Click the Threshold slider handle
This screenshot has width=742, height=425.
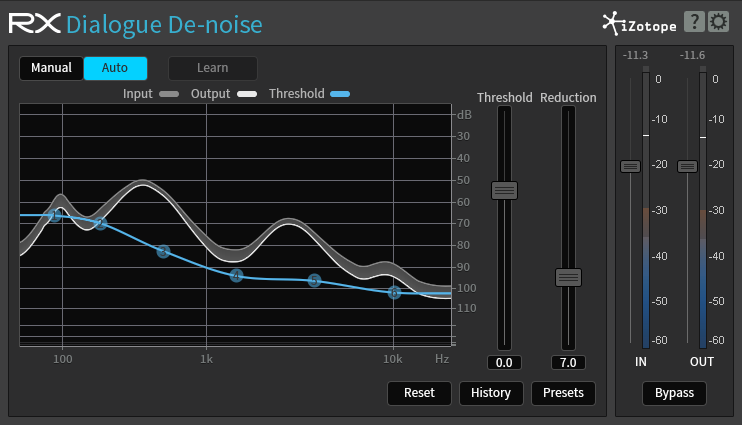point(504,190)
